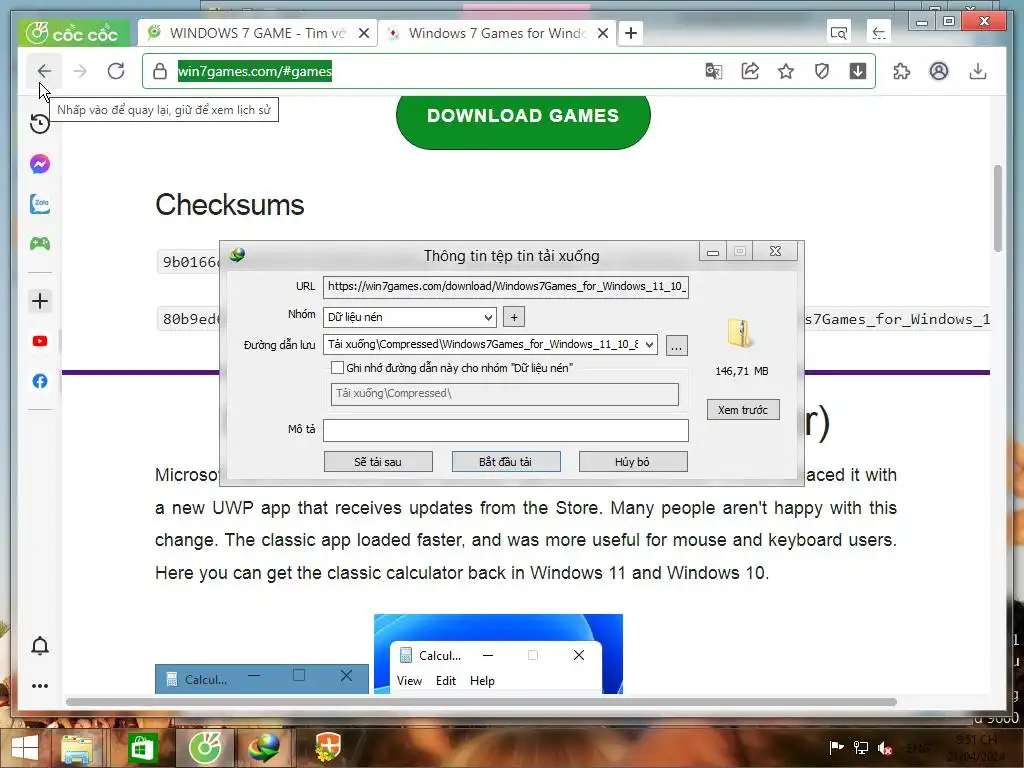Screen dimensions: 1024x768
Task: Open a new tab with plus
Action: pos(631,33)
